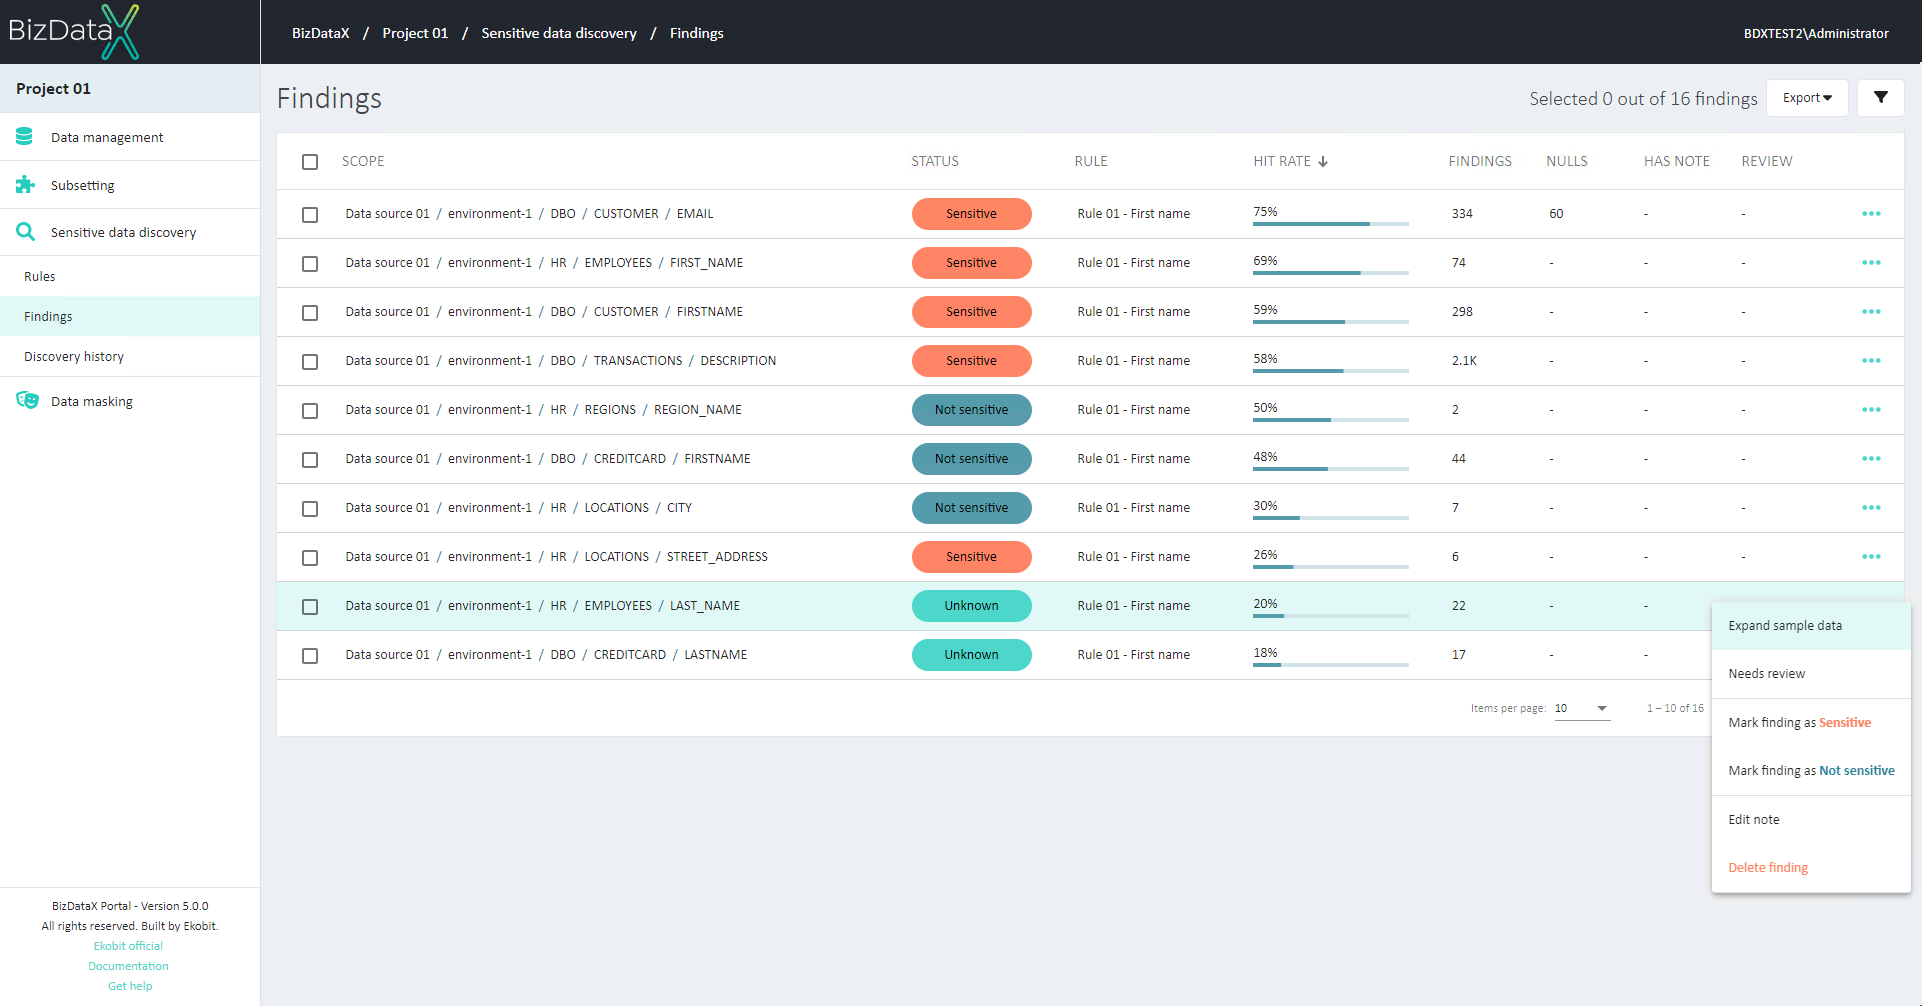Click the BizDataX logo
1922x1006 pixels.
coord(74,32)
